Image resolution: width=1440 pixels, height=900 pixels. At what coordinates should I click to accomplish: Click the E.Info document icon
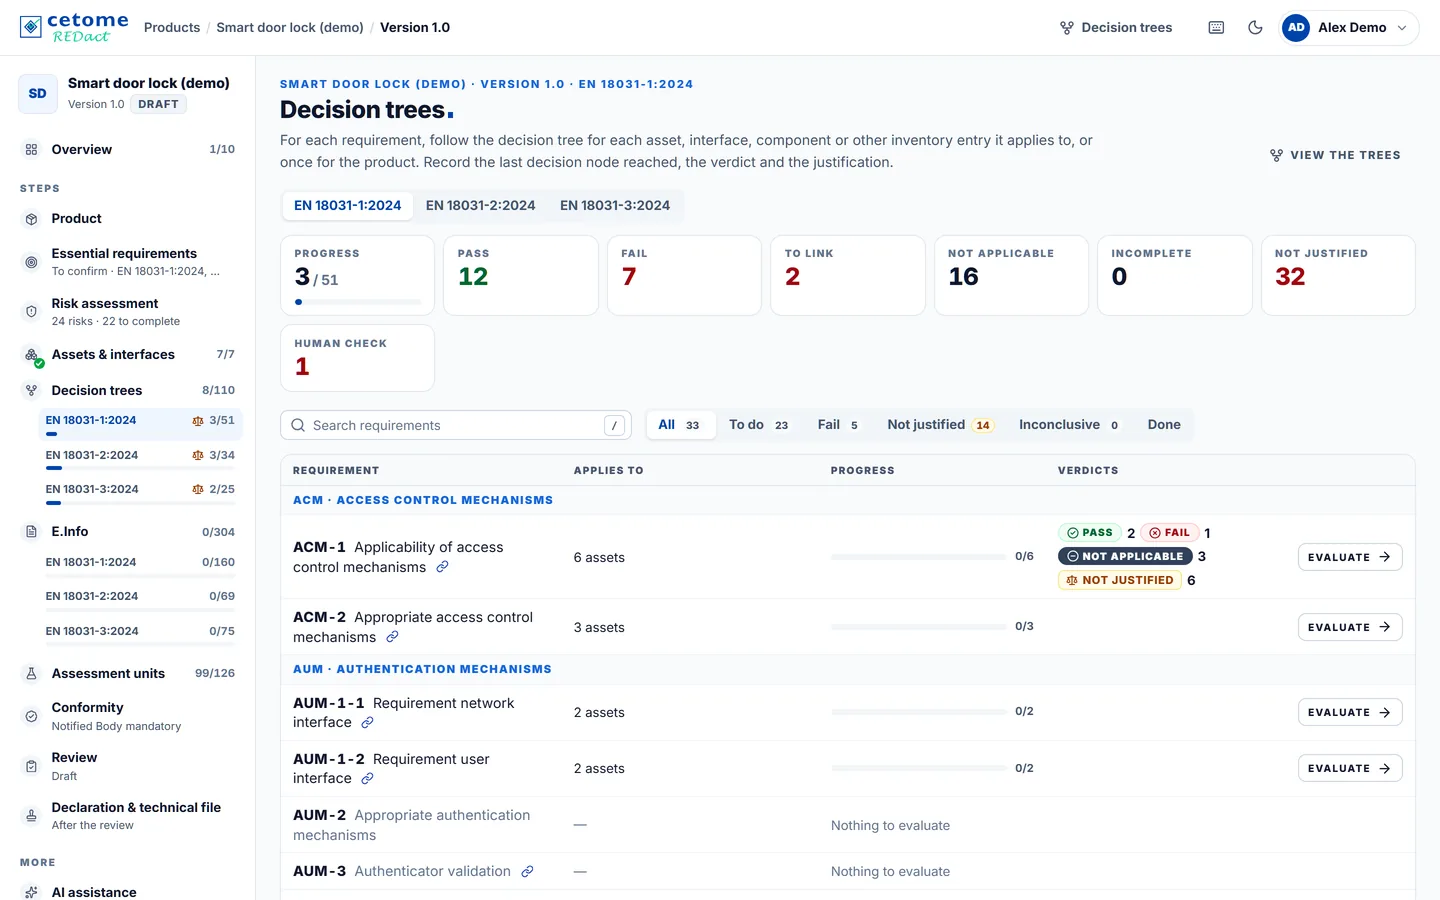(x=31, y=532)
